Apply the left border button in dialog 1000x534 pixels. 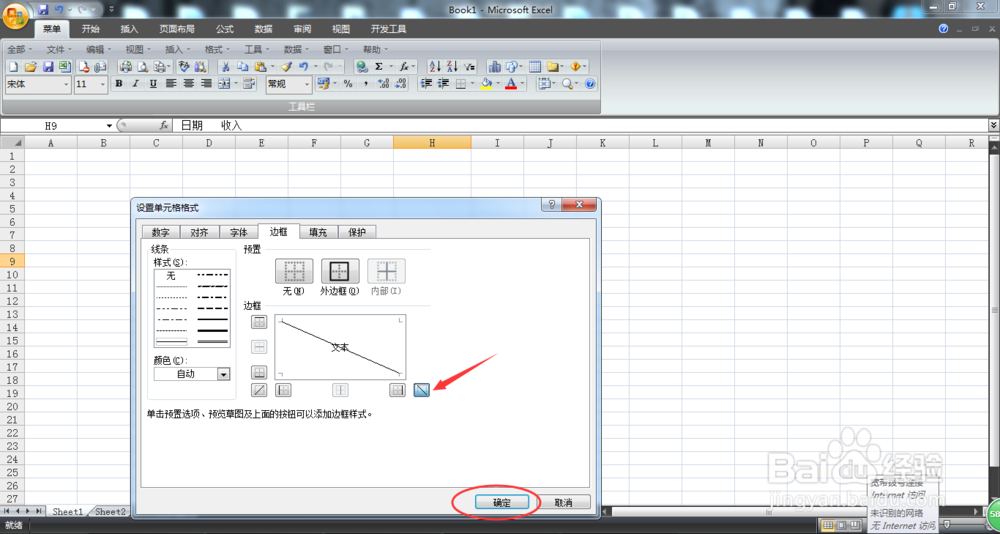point(283,389)
